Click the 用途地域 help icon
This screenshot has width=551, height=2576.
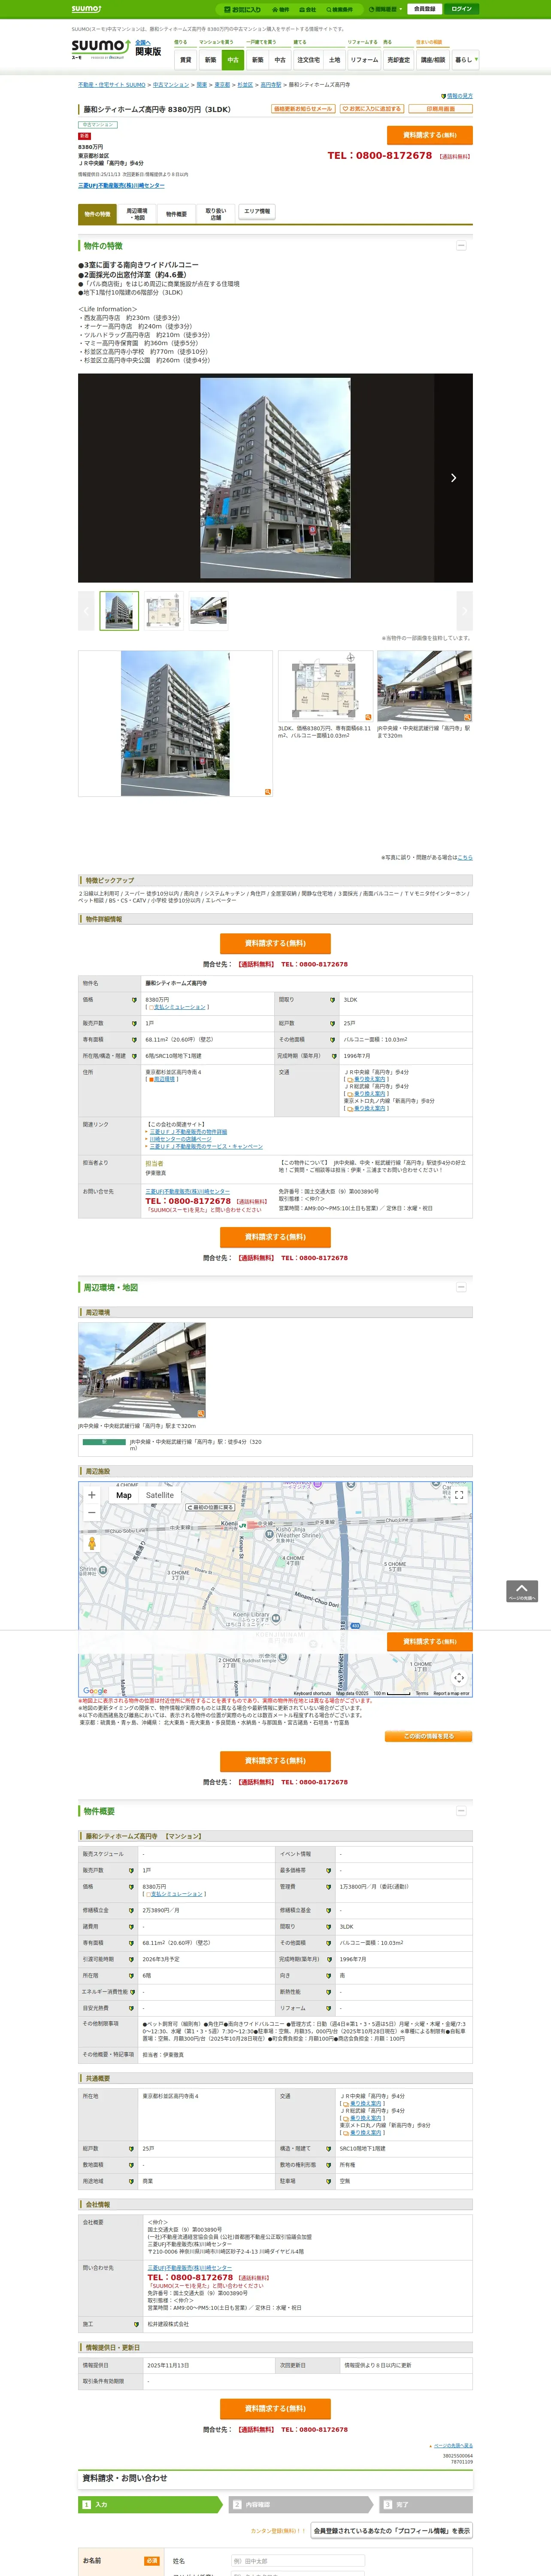pos(131,2182)
